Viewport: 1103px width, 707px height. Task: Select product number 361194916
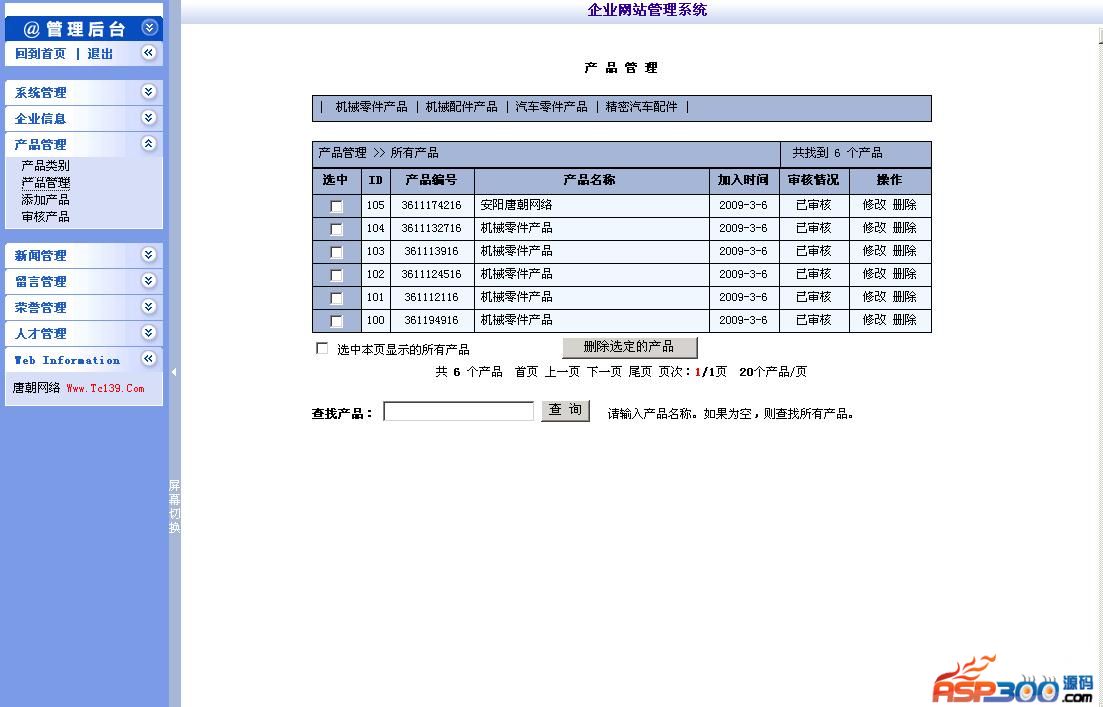click(x=431, y=320)
